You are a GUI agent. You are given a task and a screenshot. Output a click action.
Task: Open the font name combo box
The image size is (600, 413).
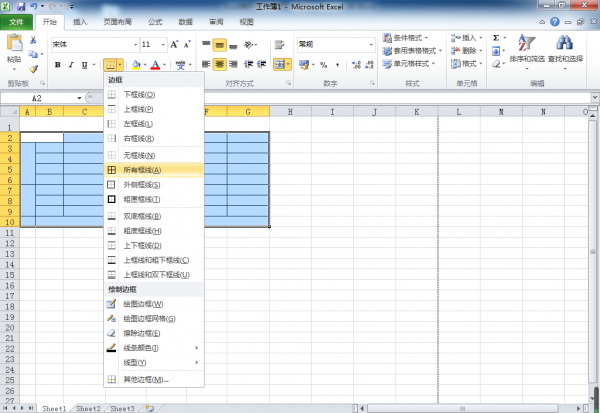point(95,44)
